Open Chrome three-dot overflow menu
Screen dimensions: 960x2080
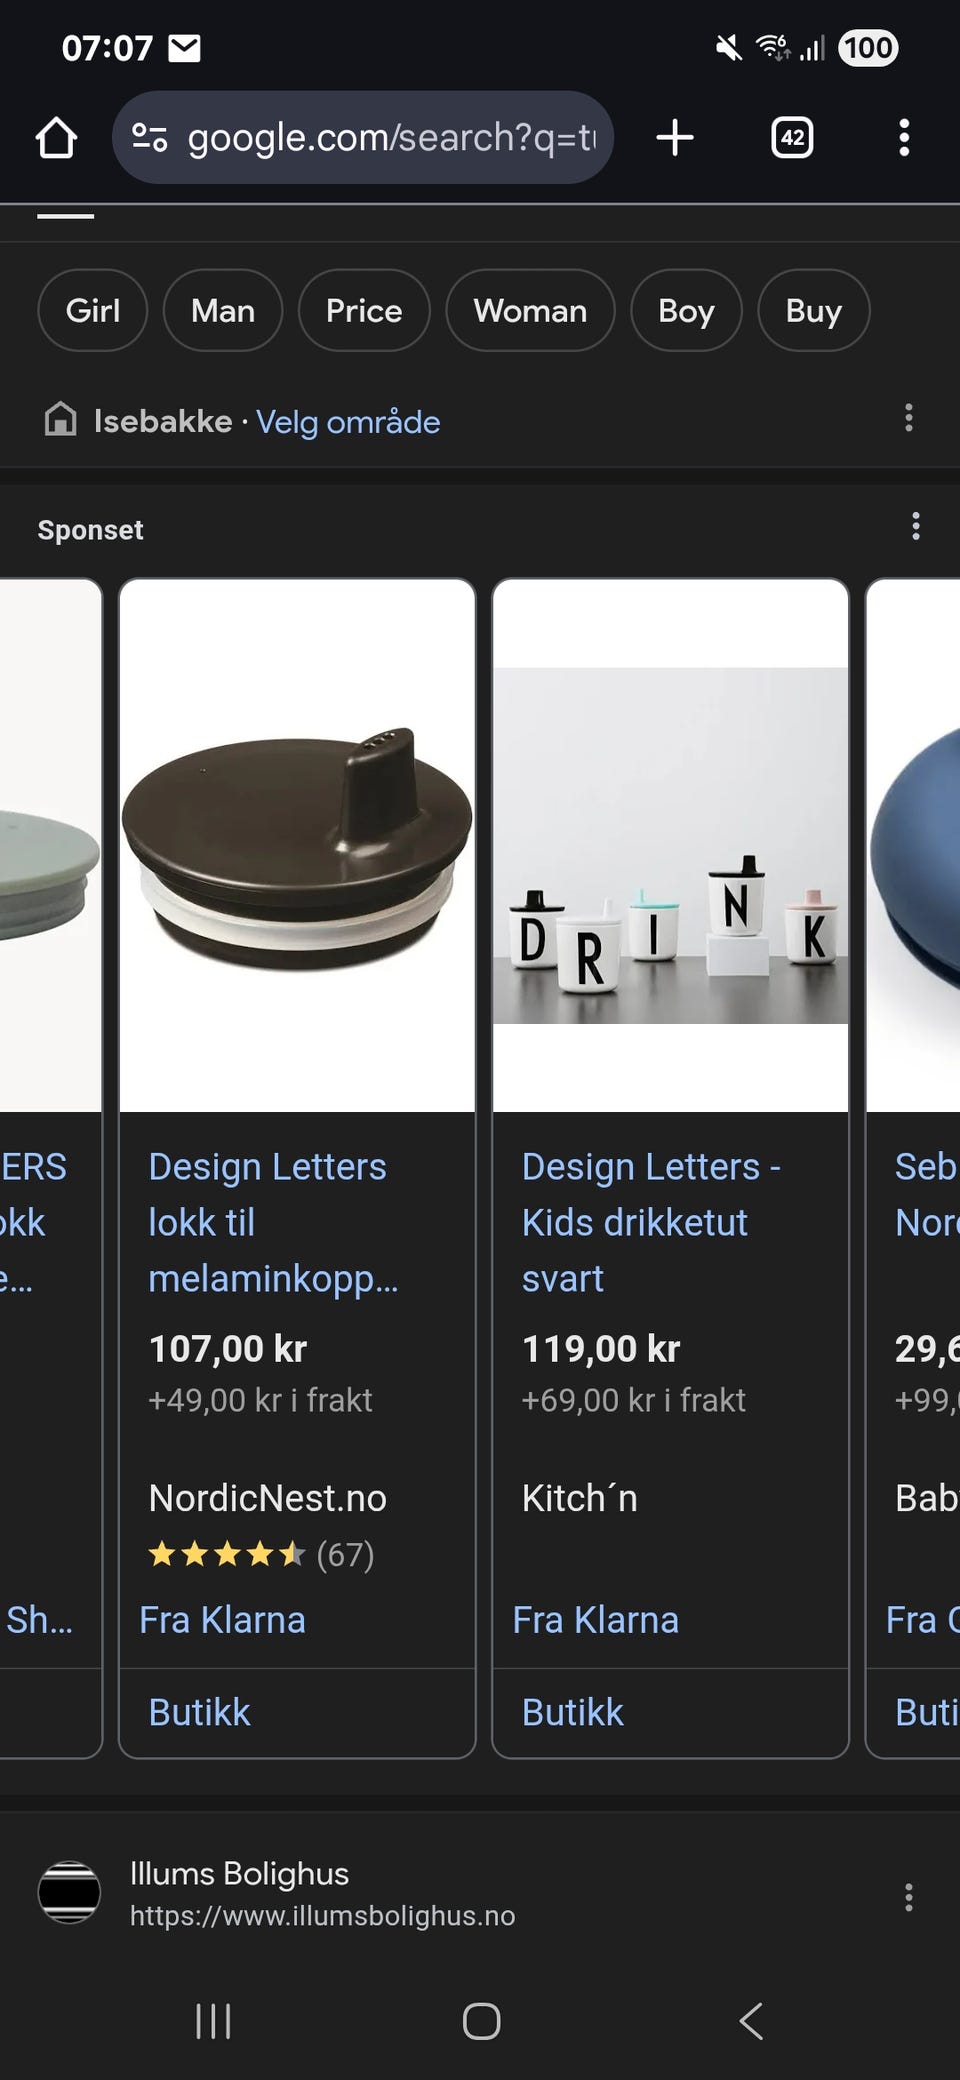point(904,137)
